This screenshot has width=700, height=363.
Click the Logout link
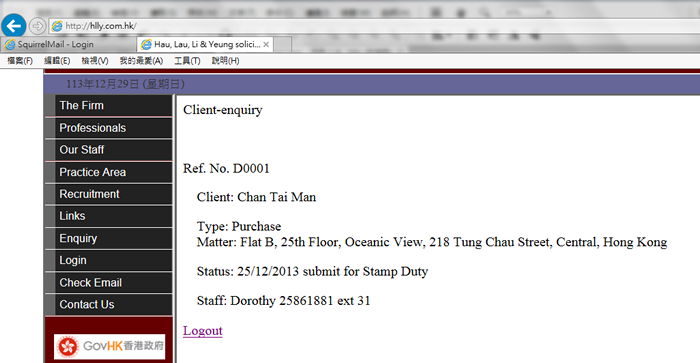[x=203, y=331]
